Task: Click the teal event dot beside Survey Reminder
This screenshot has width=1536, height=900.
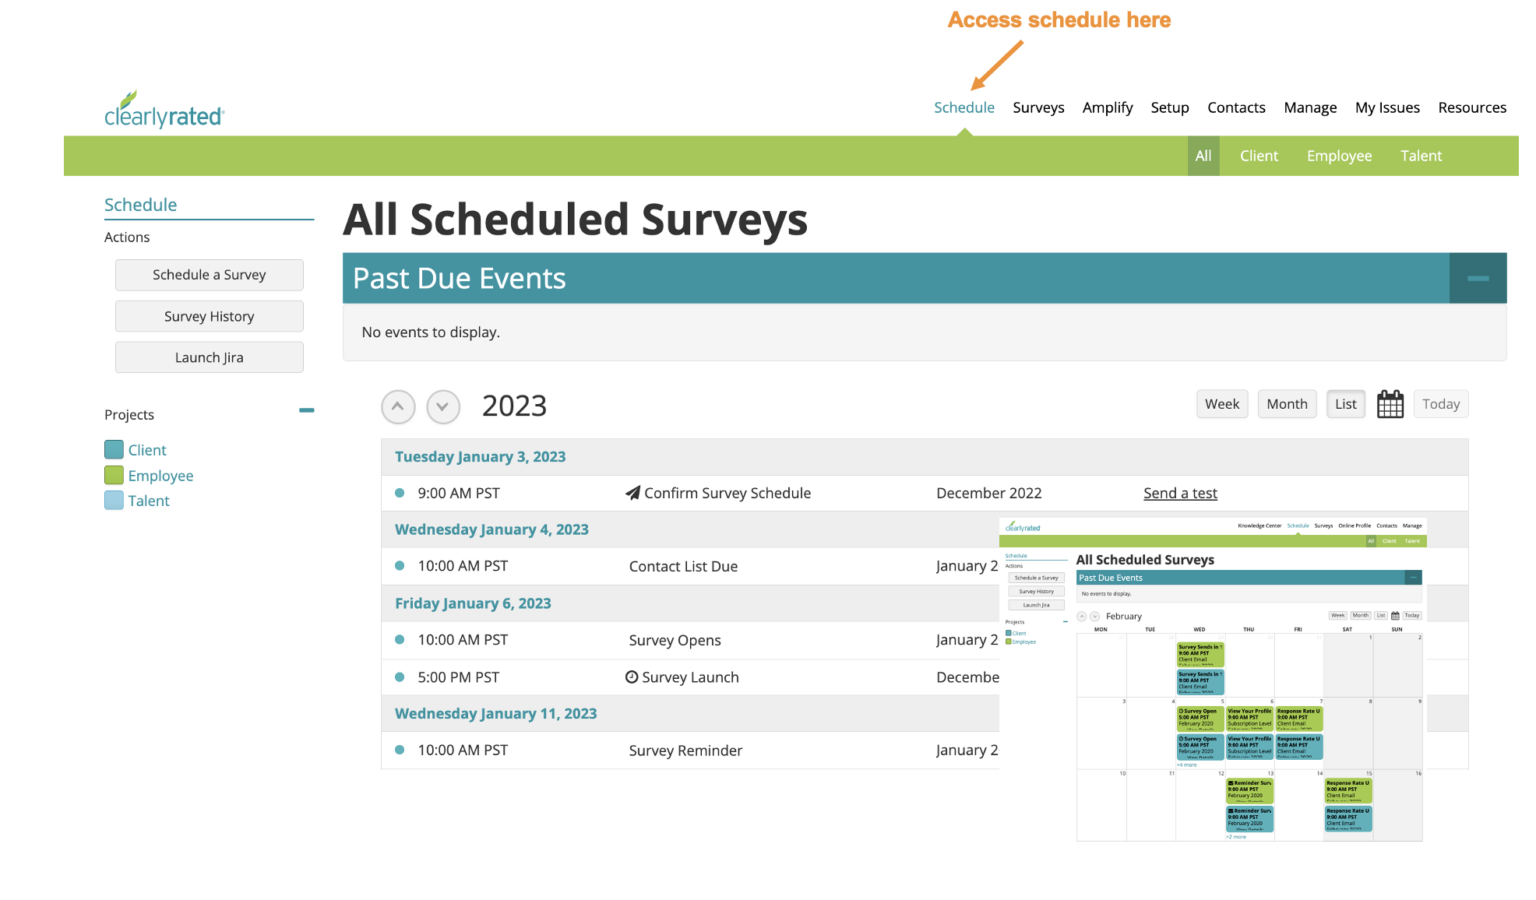Action: tap(401, 749)
